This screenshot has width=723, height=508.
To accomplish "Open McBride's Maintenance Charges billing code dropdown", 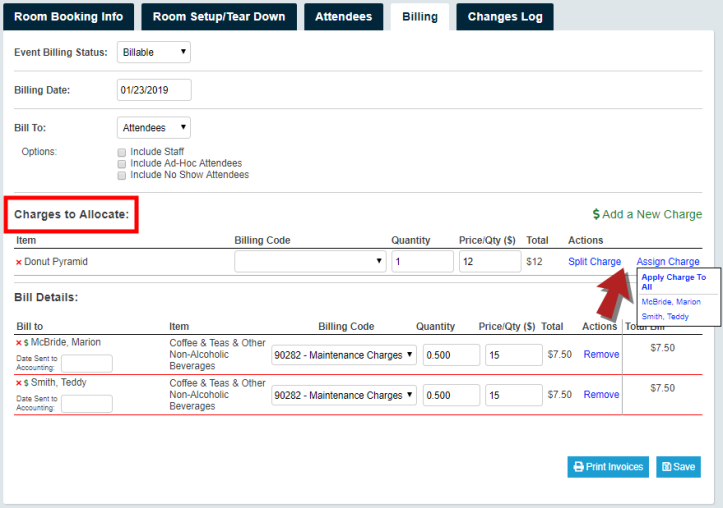I will point(344,355).
